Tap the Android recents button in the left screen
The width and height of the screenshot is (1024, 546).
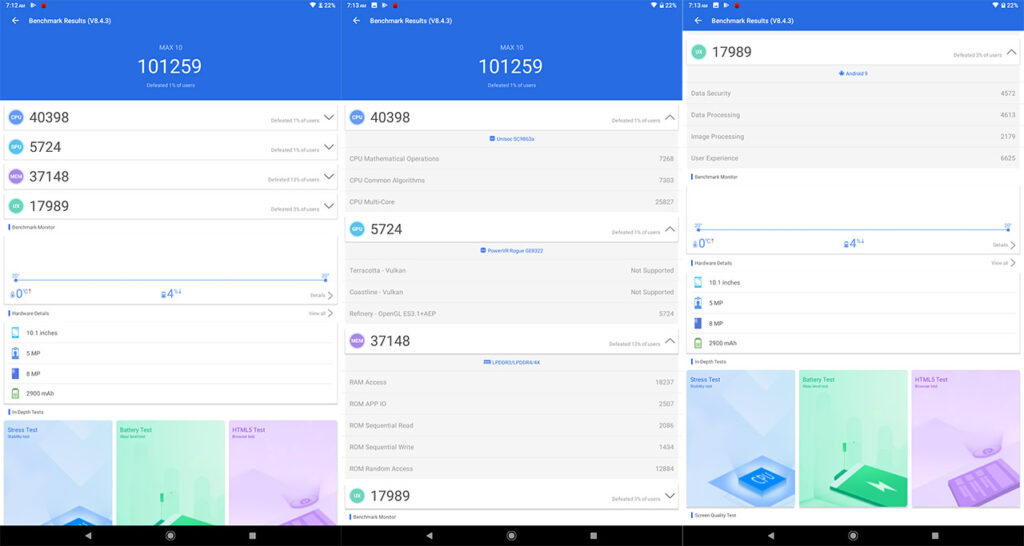253,536
